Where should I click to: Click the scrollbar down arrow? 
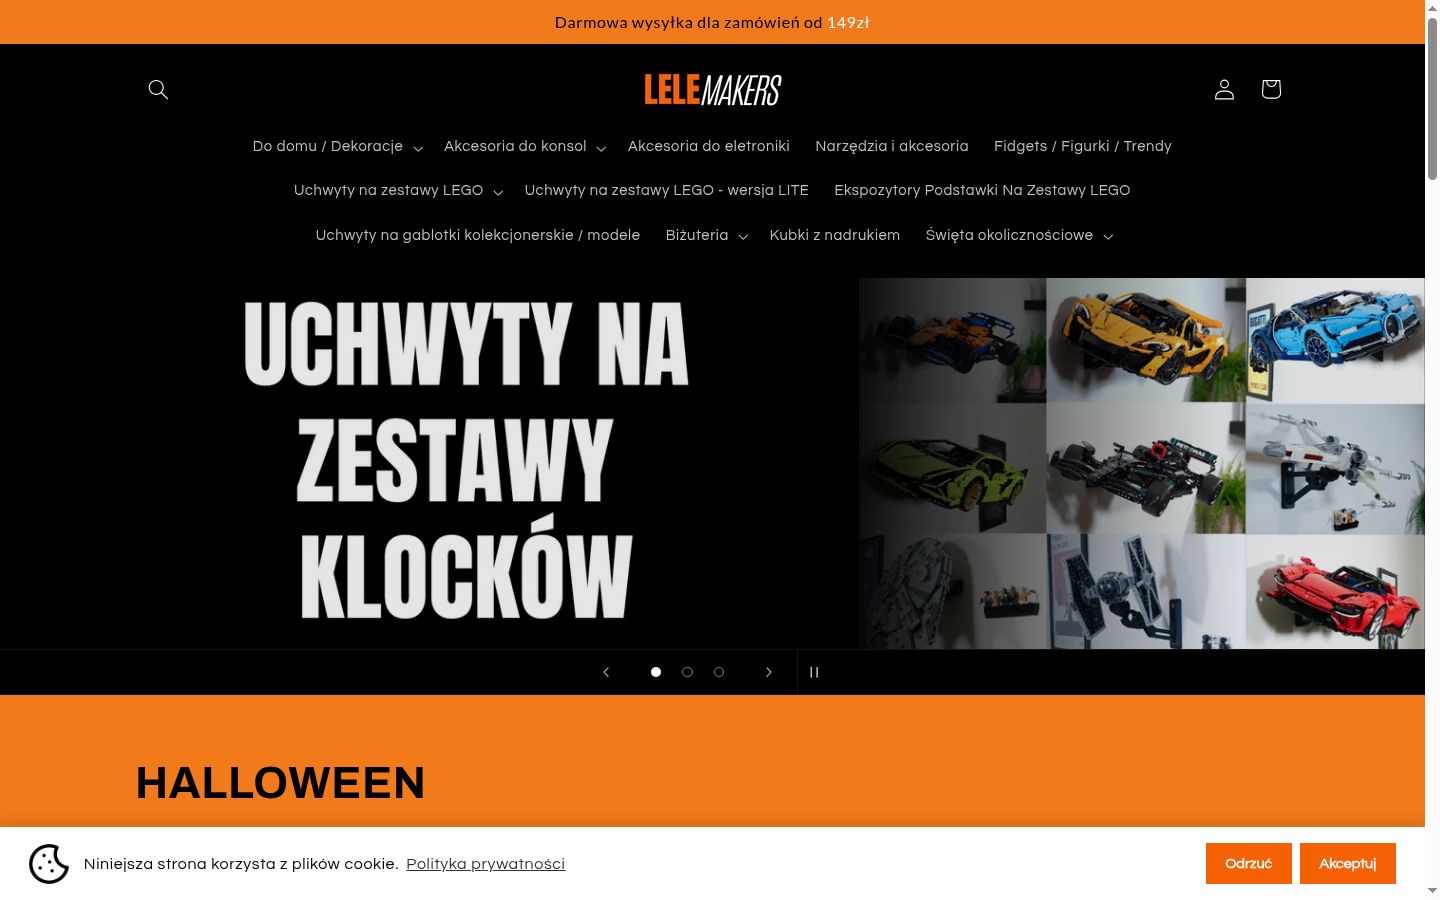(x=1432, y=891)
